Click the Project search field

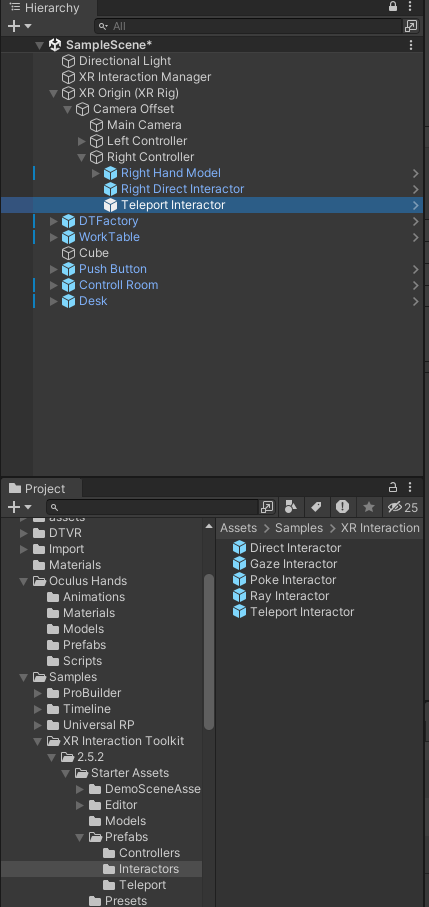point(151,507)
